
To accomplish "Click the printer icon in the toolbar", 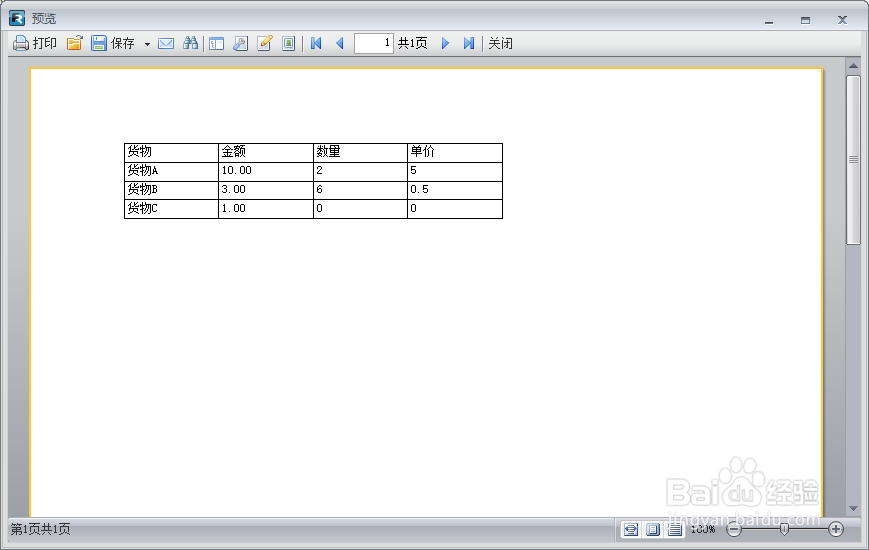I will (21, 43).
